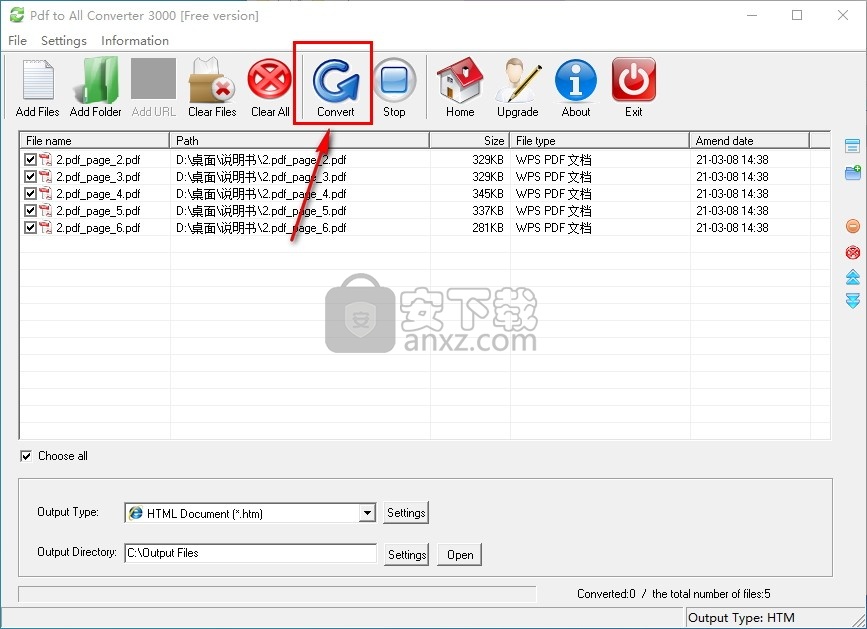The width and height of the screenshot is (867, 629).
Task: Sort by the File type column header
Action: (599, 140)
